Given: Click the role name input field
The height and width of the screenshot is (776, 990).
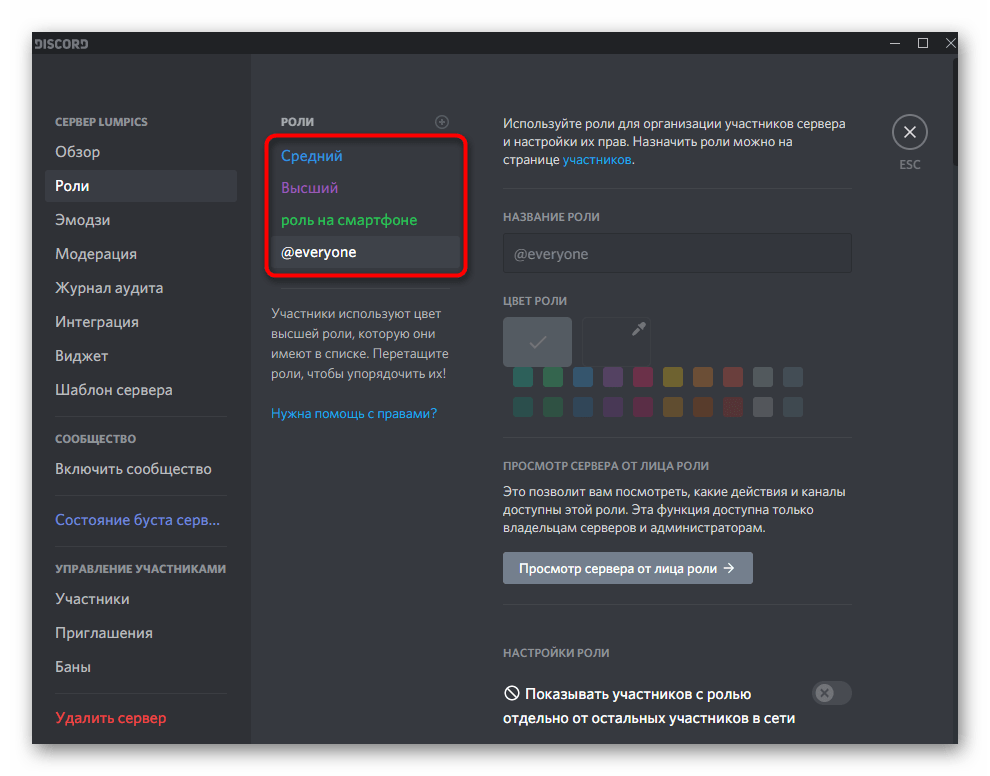Looking at the screenshot, I should pyautogui.click(x=677, y=254).
